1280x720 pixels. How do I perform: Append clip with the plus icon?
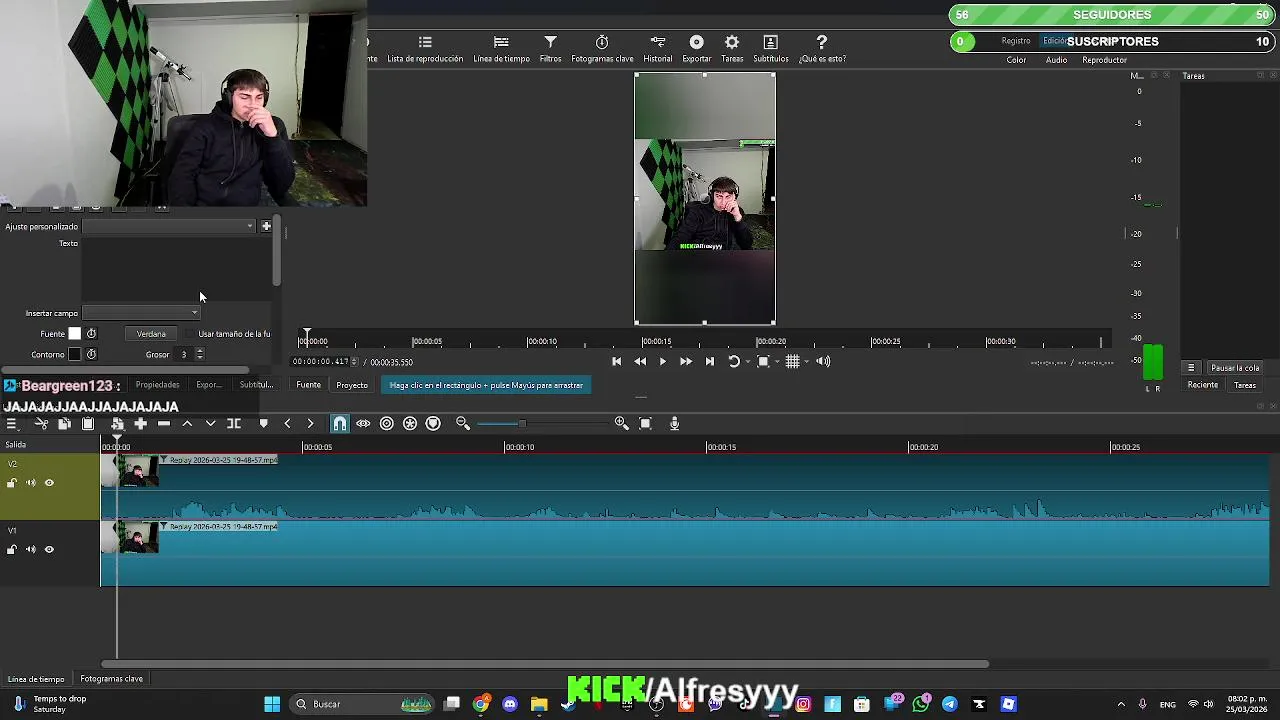pos(141,424)
